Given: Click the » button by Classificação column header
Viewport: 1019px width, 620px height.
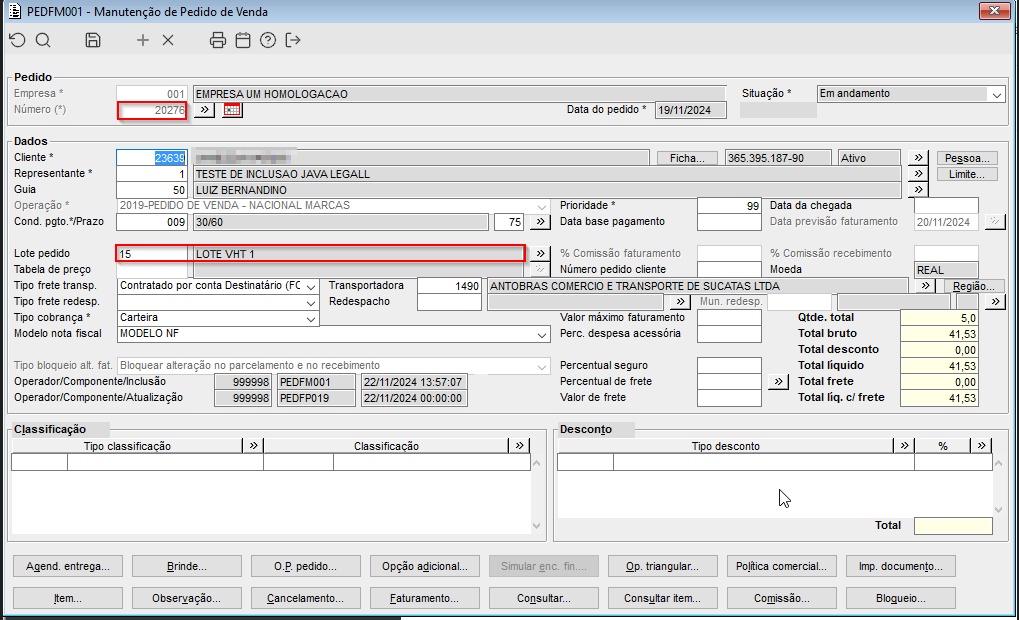Looking at the screenshot, I should (519, 445).
